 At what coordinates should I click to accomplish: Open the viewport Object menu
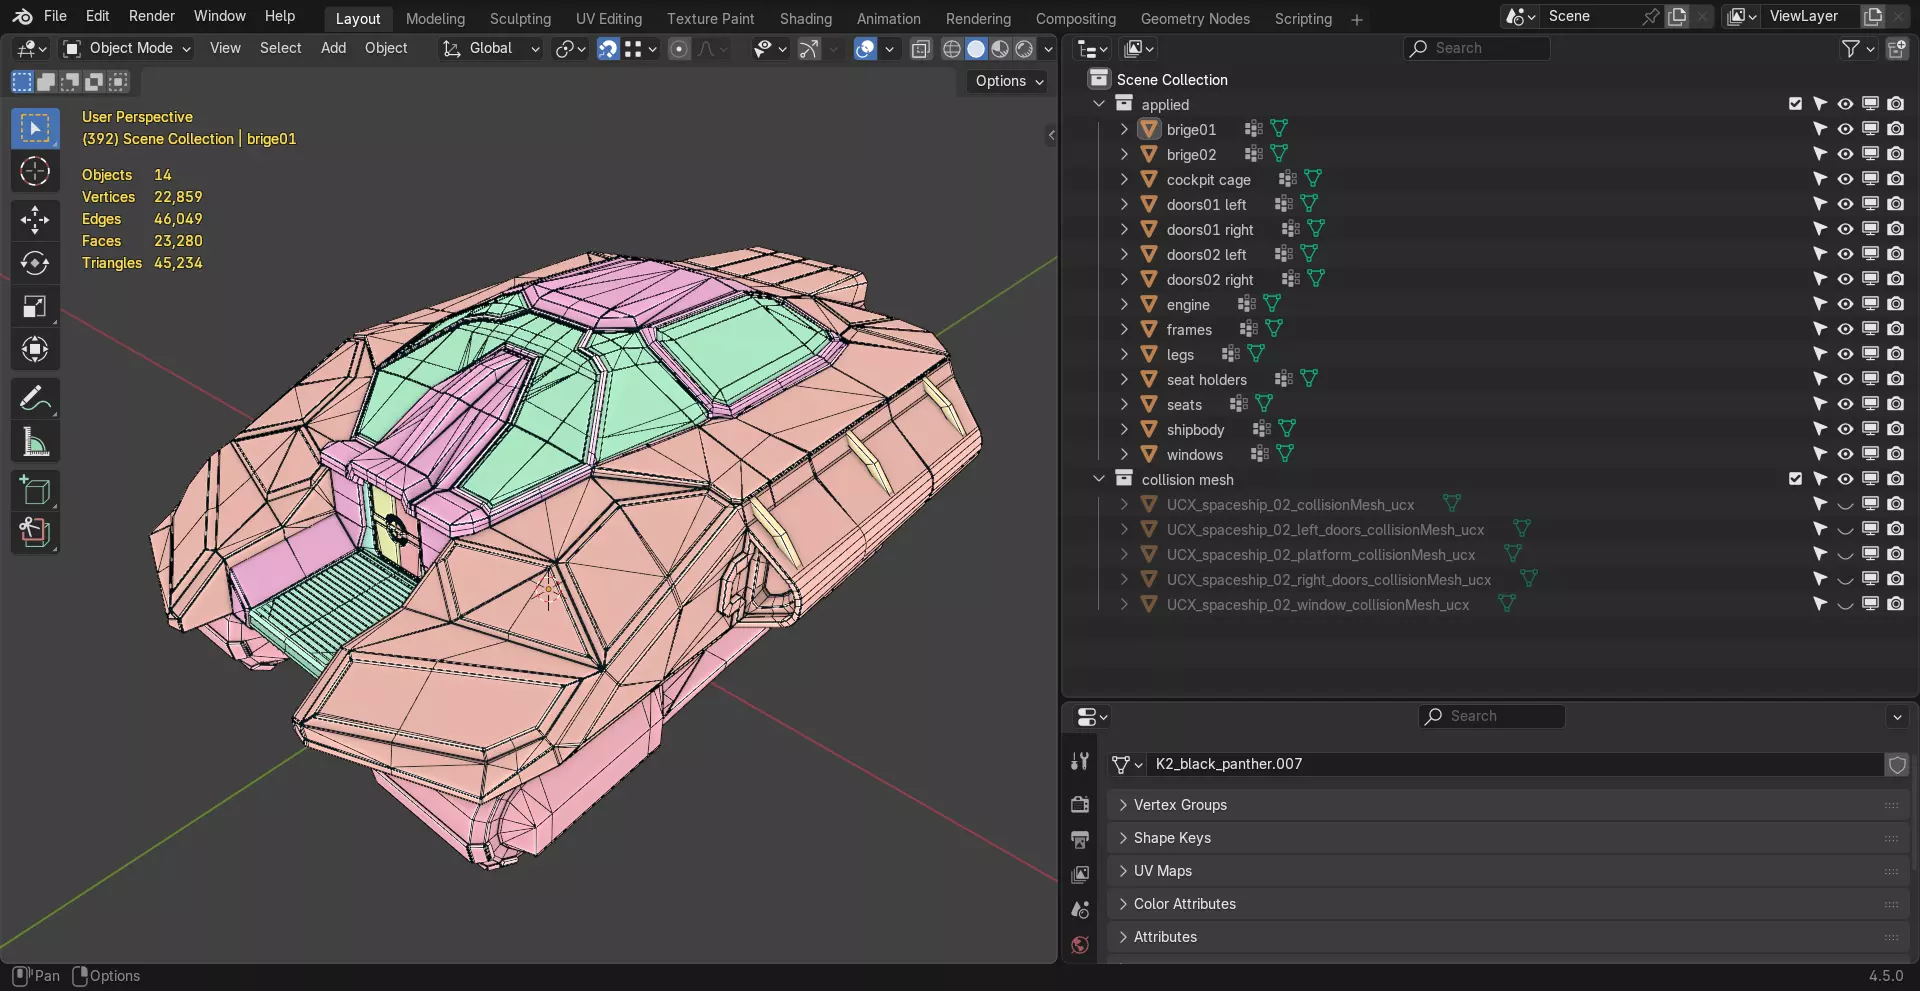pyautogui.click(x=386, y=48)
